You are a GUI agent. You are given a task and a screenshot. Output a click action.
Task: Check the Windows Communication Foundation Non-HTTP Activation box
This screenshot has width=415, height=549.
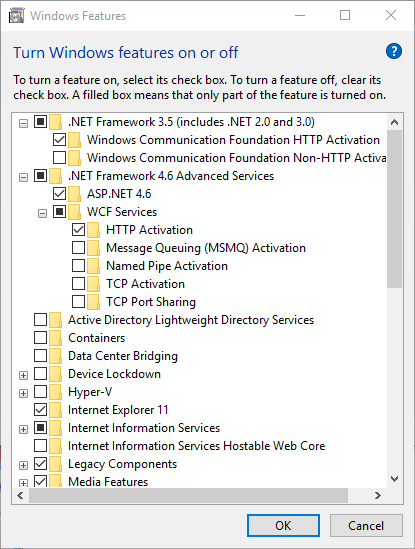60,158
